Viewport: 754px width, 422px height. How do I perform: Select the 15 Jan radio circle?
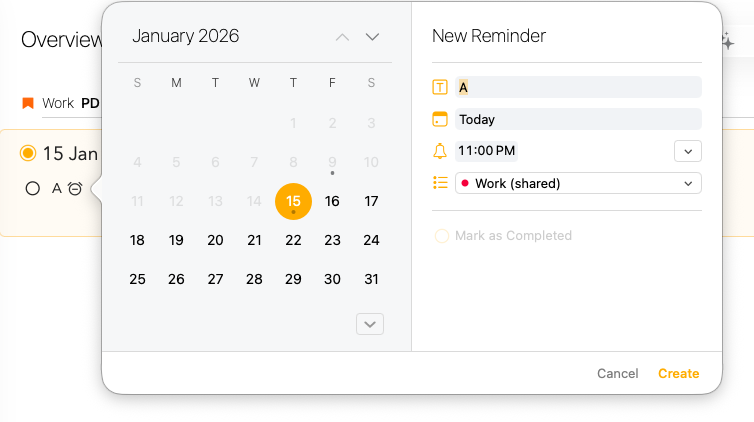click(28, 153)
